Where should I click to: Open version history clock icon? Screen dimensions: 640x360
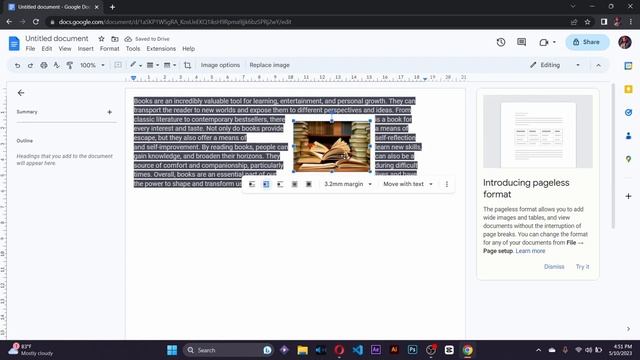(501, 42)
